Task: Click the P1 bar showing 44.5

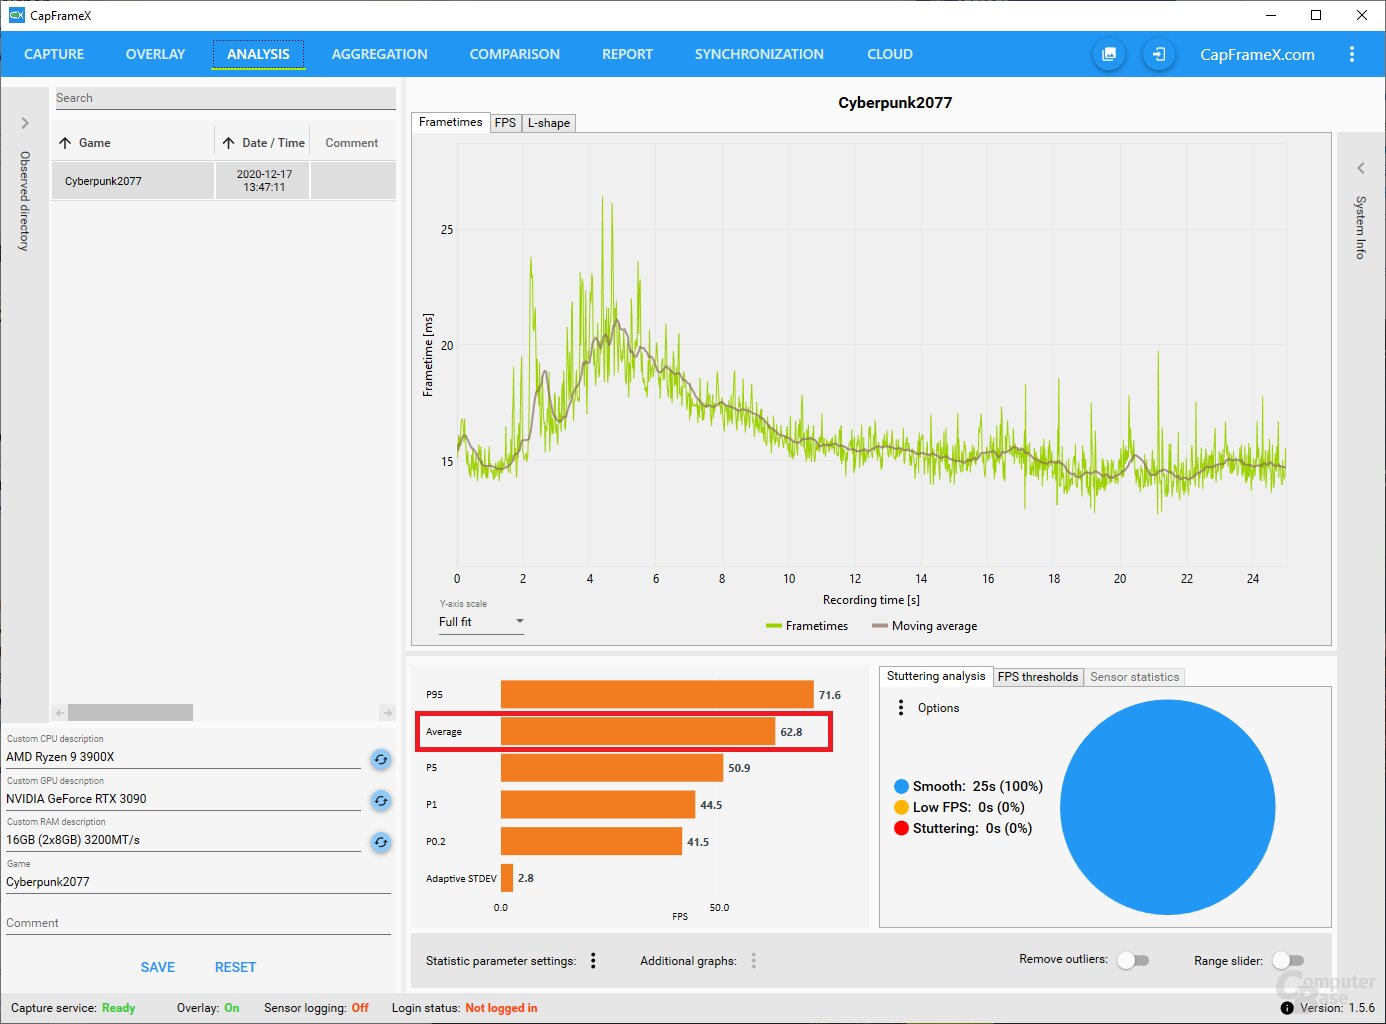Action: pyautogui.click(x=598, y=804)
